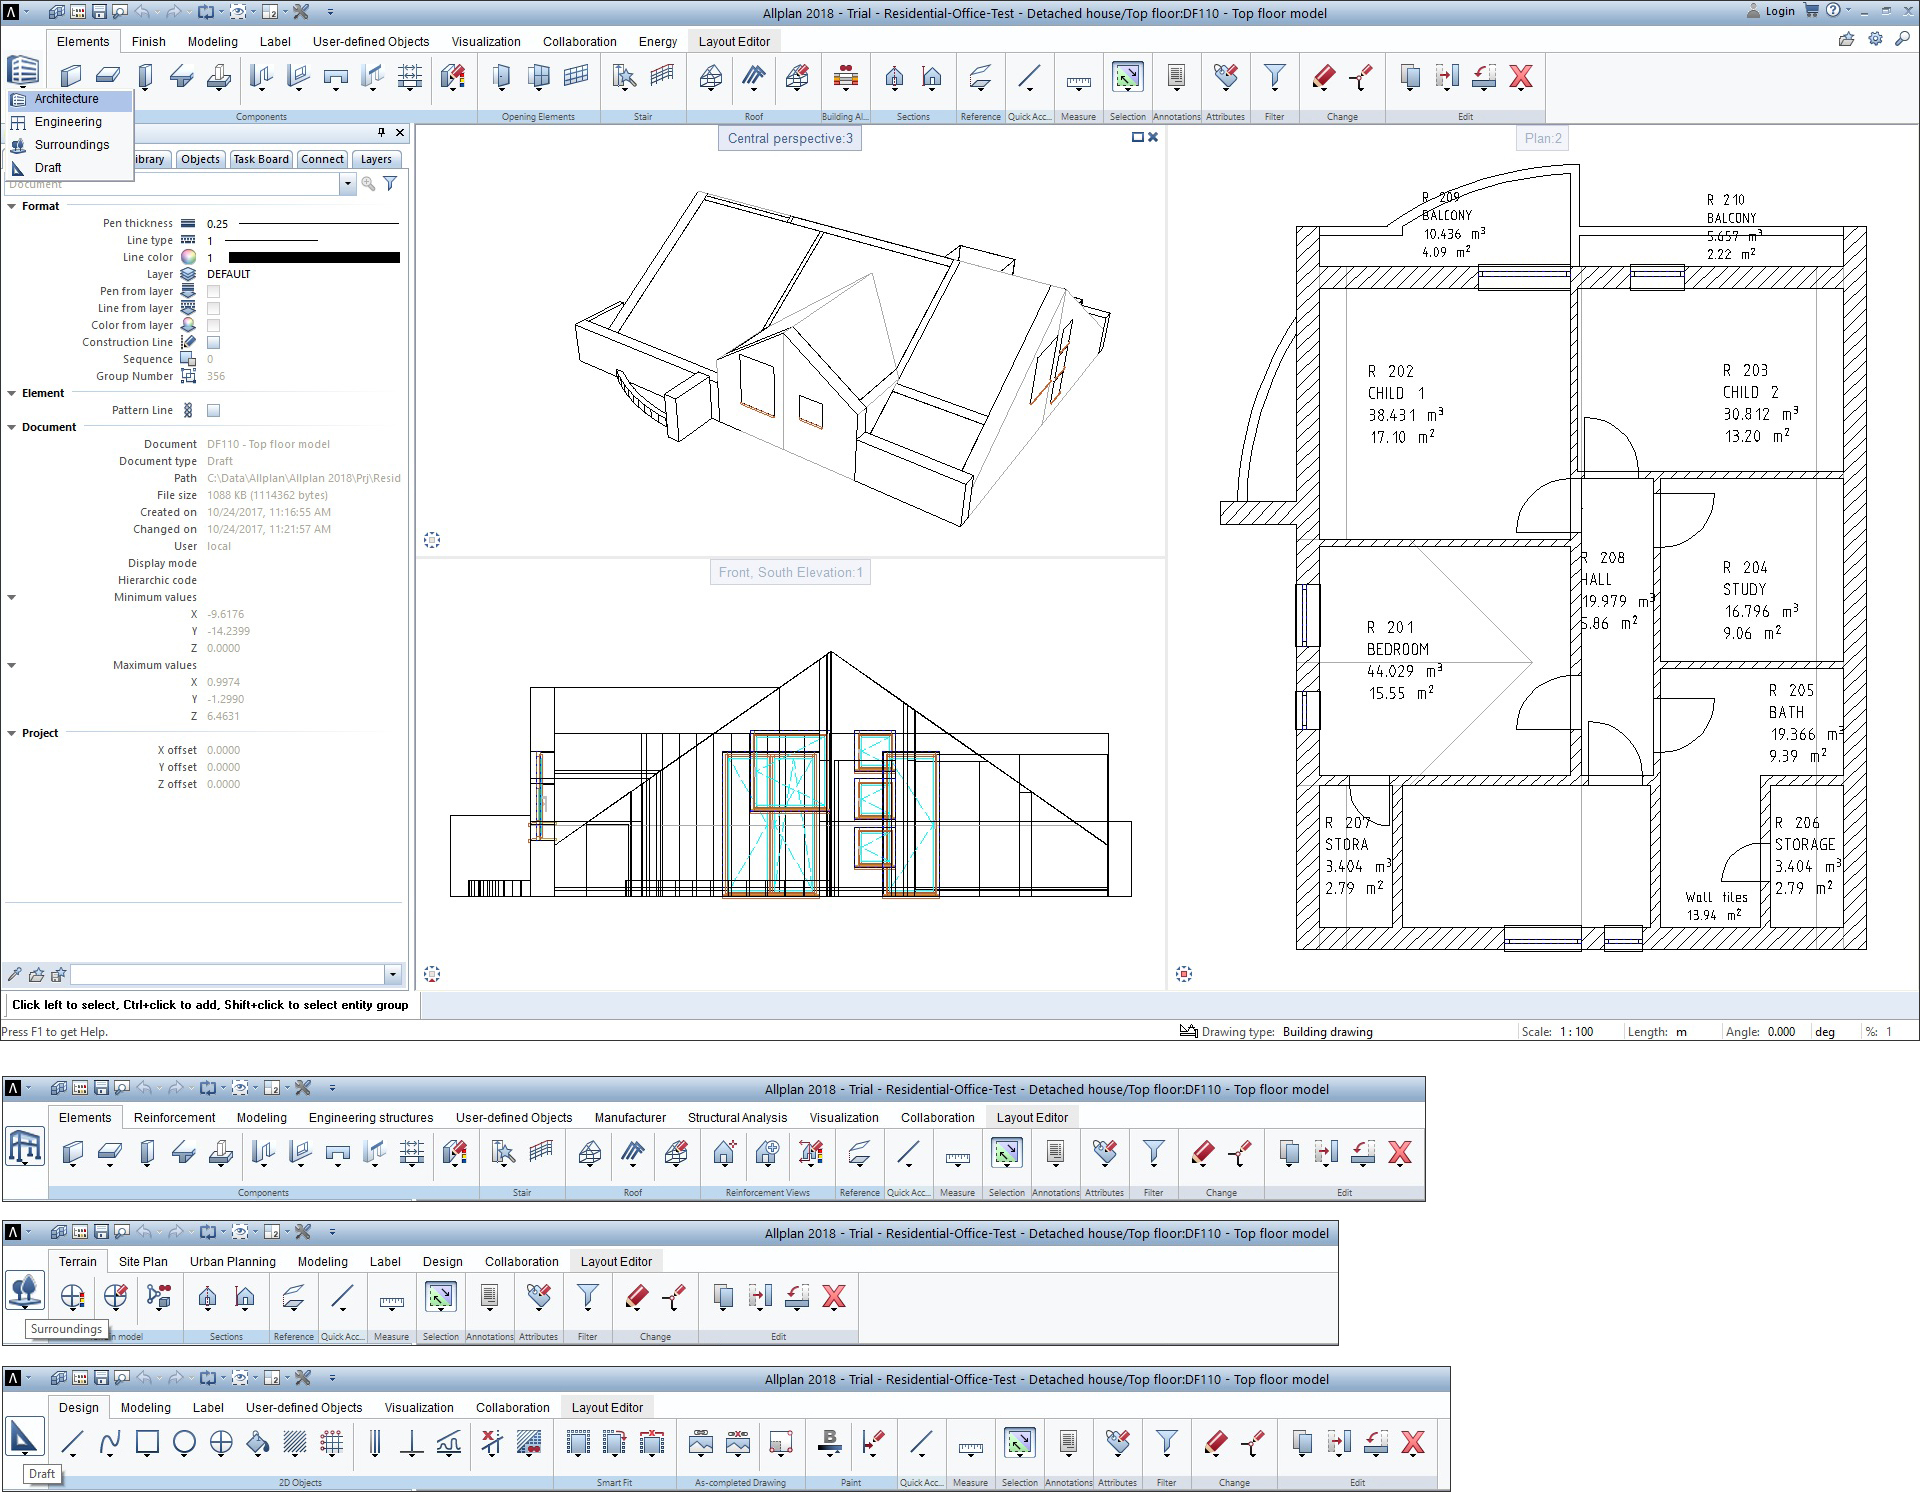Click the Login link in title bar
Image resolution: width=1920 pixels, height=1500 pixels.
[x=1780, y=11]
